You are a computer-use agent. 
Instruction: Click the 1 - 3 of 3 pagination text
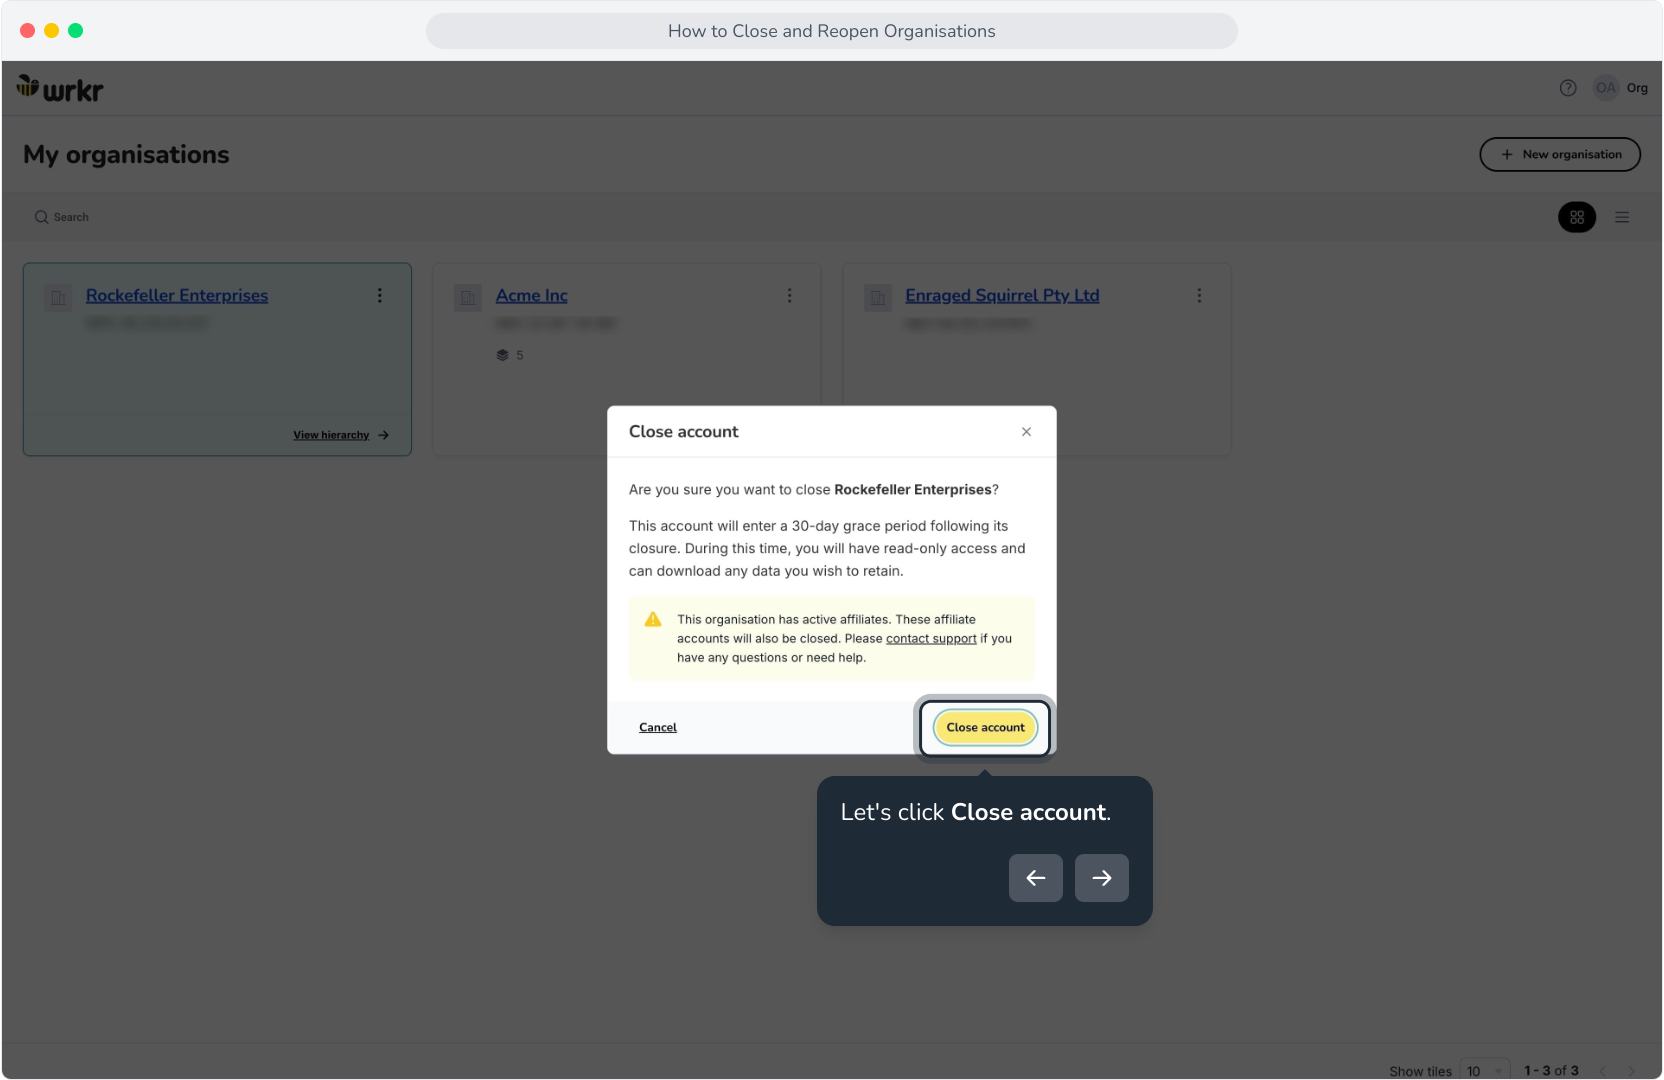pyautogui.click(x=1551, y=1071)
